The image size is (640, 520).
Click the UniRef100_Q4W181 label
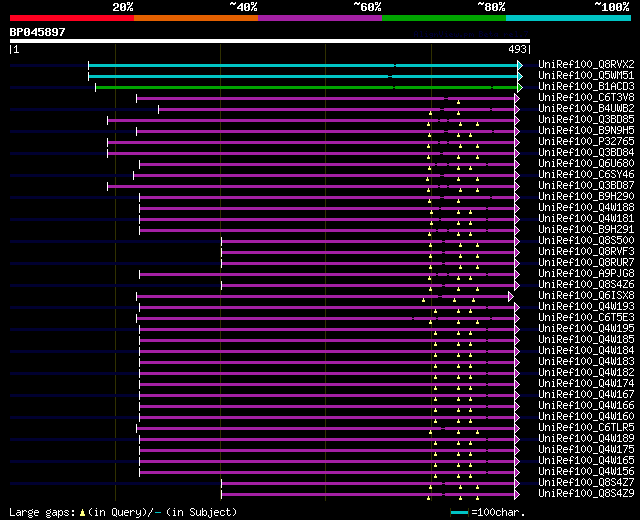tap(586, 219)
